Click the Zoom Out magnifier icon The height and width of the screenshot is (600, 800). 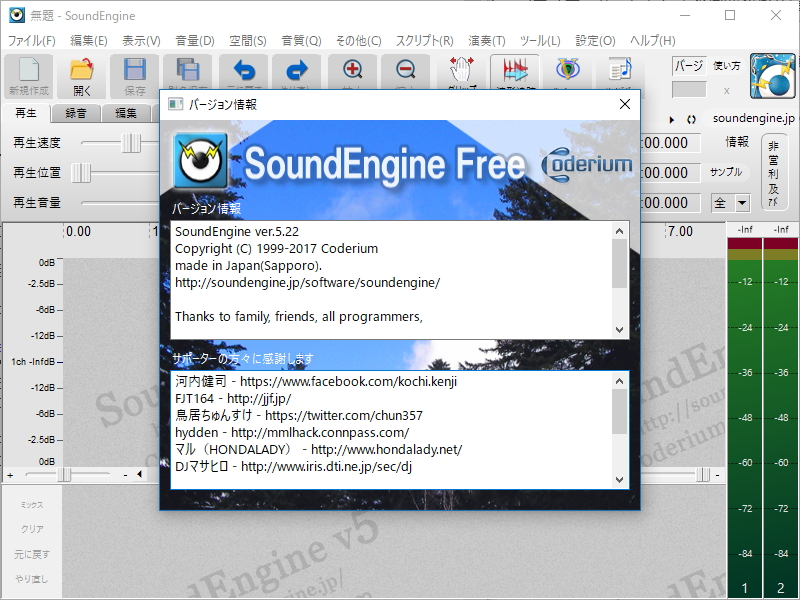pos(406,71)
